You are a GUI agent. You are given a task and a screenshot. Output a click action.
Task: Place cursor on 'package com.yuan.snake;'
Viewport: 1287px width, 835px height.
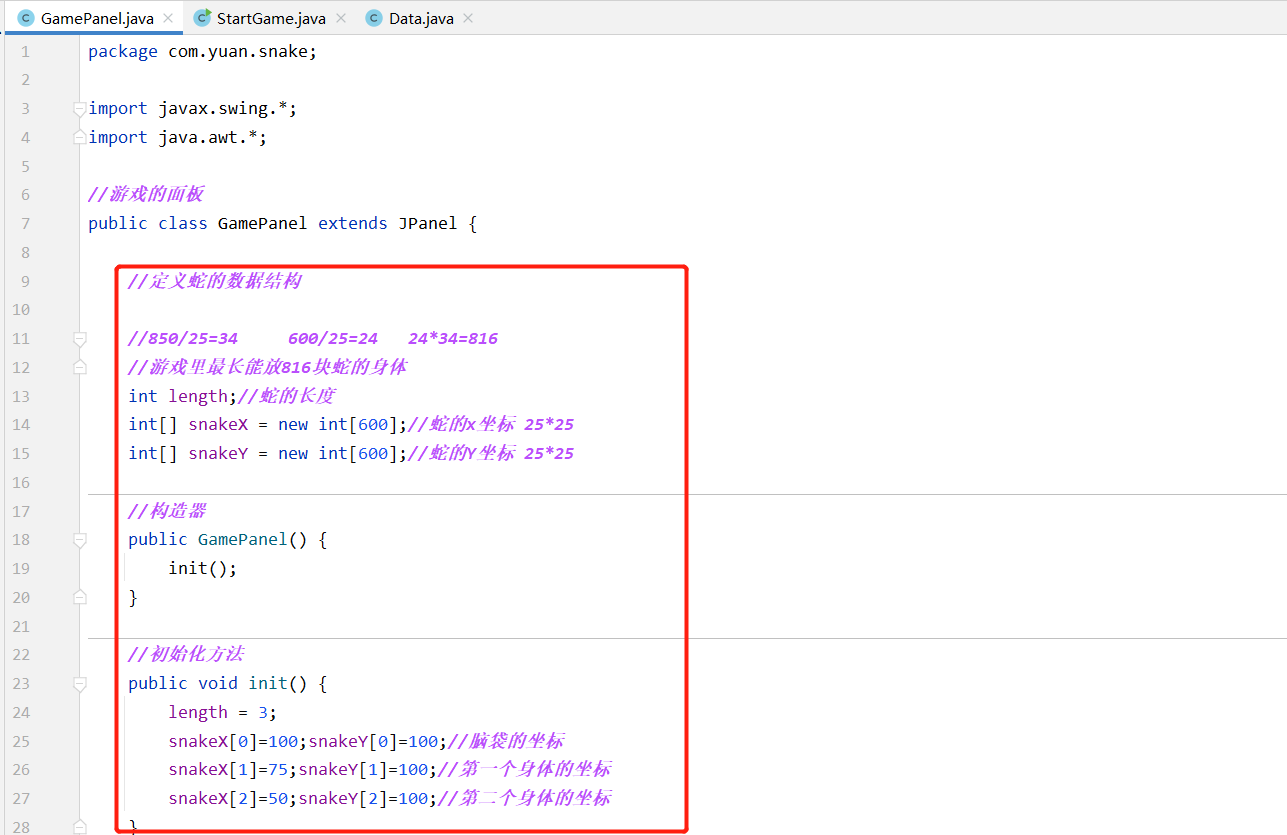pos(202,51)
